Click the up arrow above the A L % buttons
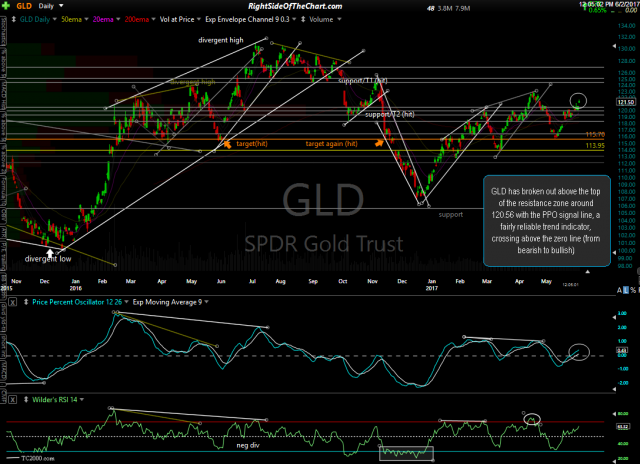The height and width of the screenshot is (464, 640). coord(587,271)
